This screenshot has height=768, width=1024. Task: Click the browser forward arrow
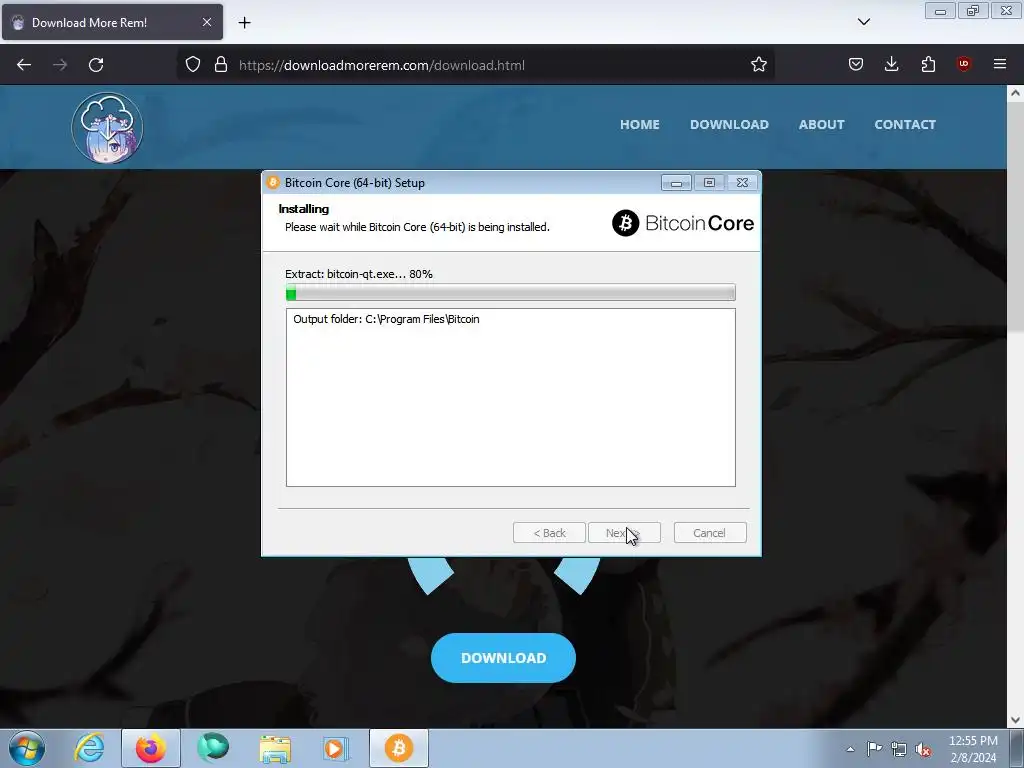[60, 65]
